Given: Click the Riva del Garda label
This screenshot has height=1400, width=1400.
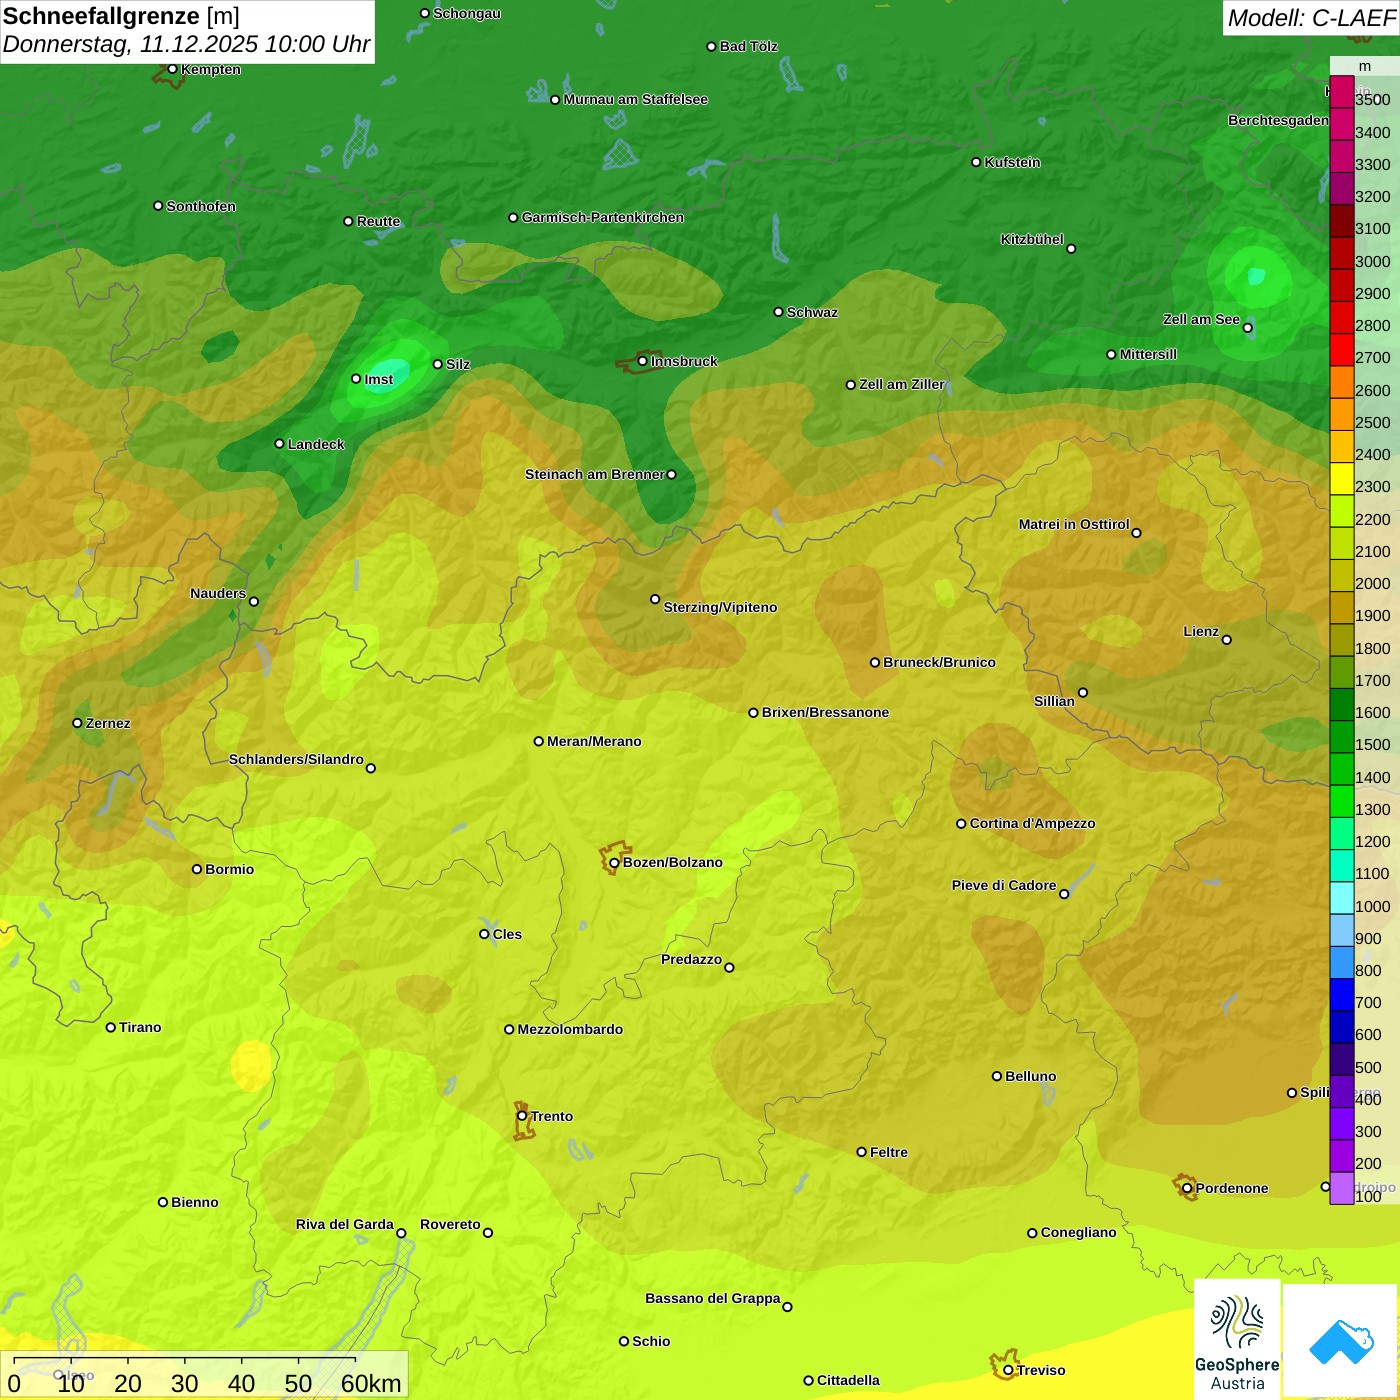Looking at the screenshot, I should (x=345, y=1224).
